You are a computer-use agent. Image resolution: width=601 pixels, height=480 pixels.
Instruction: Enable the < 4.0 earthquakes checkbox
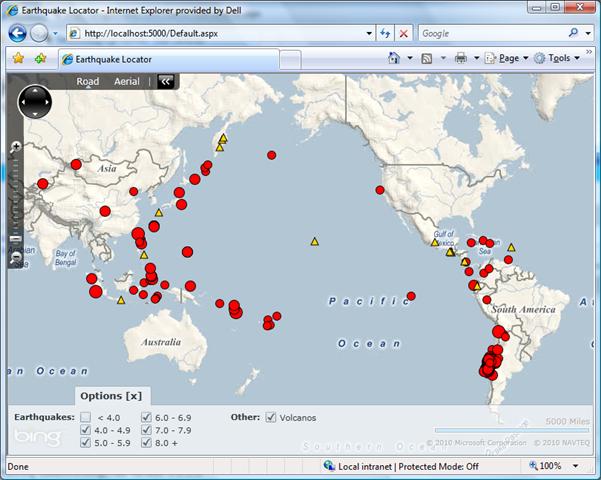[85, 417]
